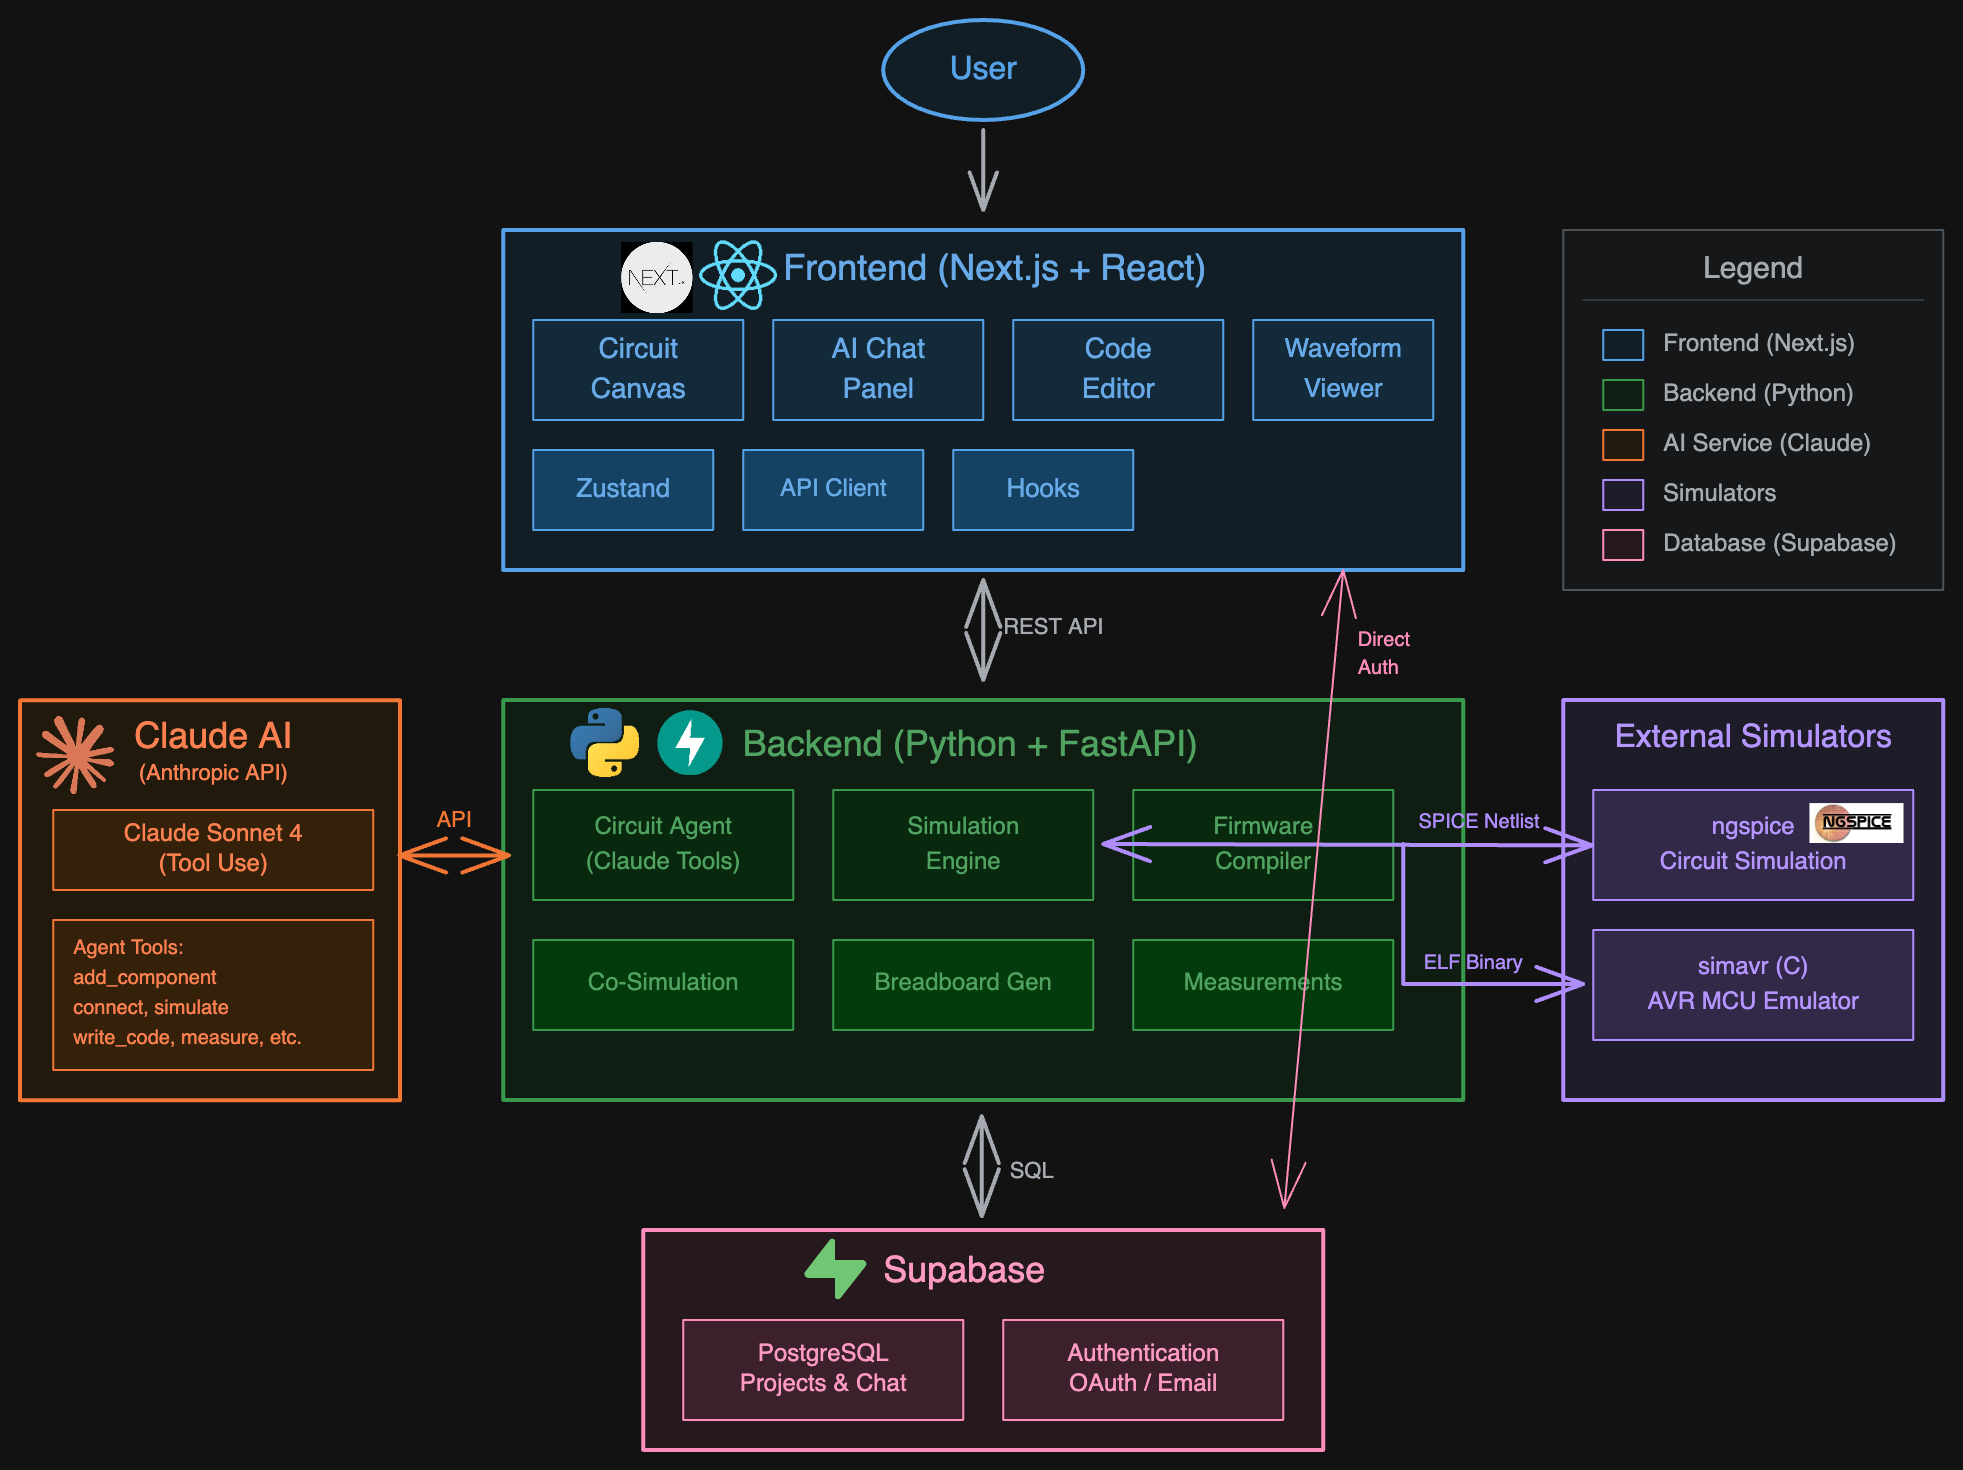Select the Circuit Canvas box

[x=638, y=369]
